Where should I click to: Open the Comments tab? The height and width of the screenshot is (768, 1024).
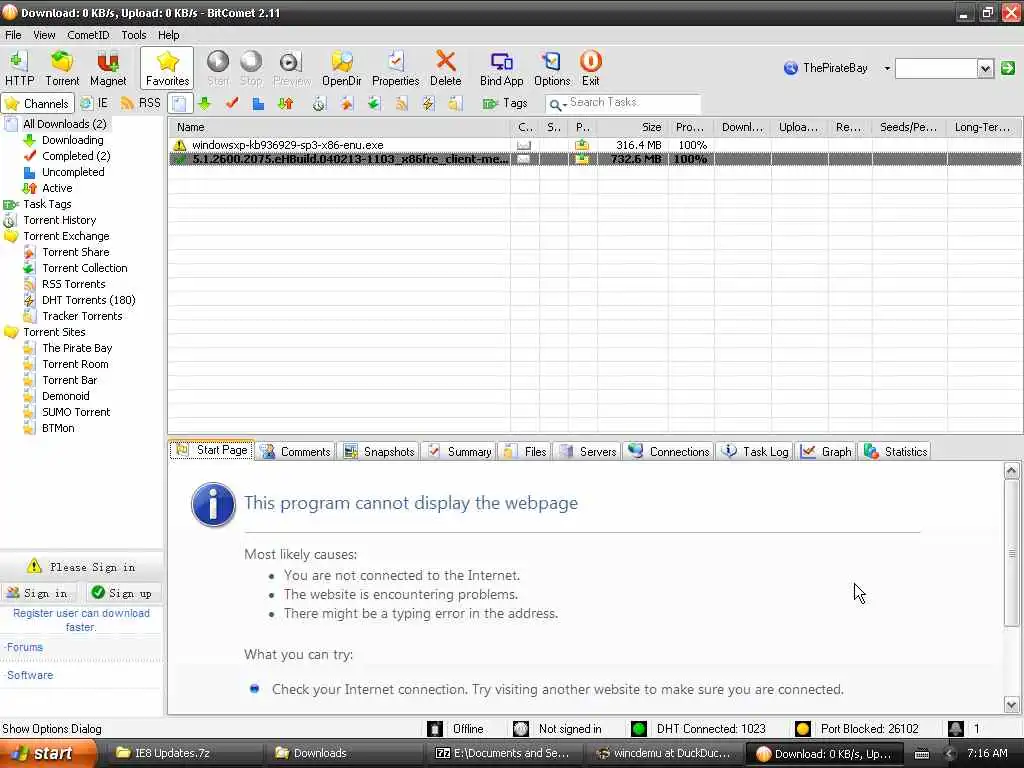tap(295, 451)
